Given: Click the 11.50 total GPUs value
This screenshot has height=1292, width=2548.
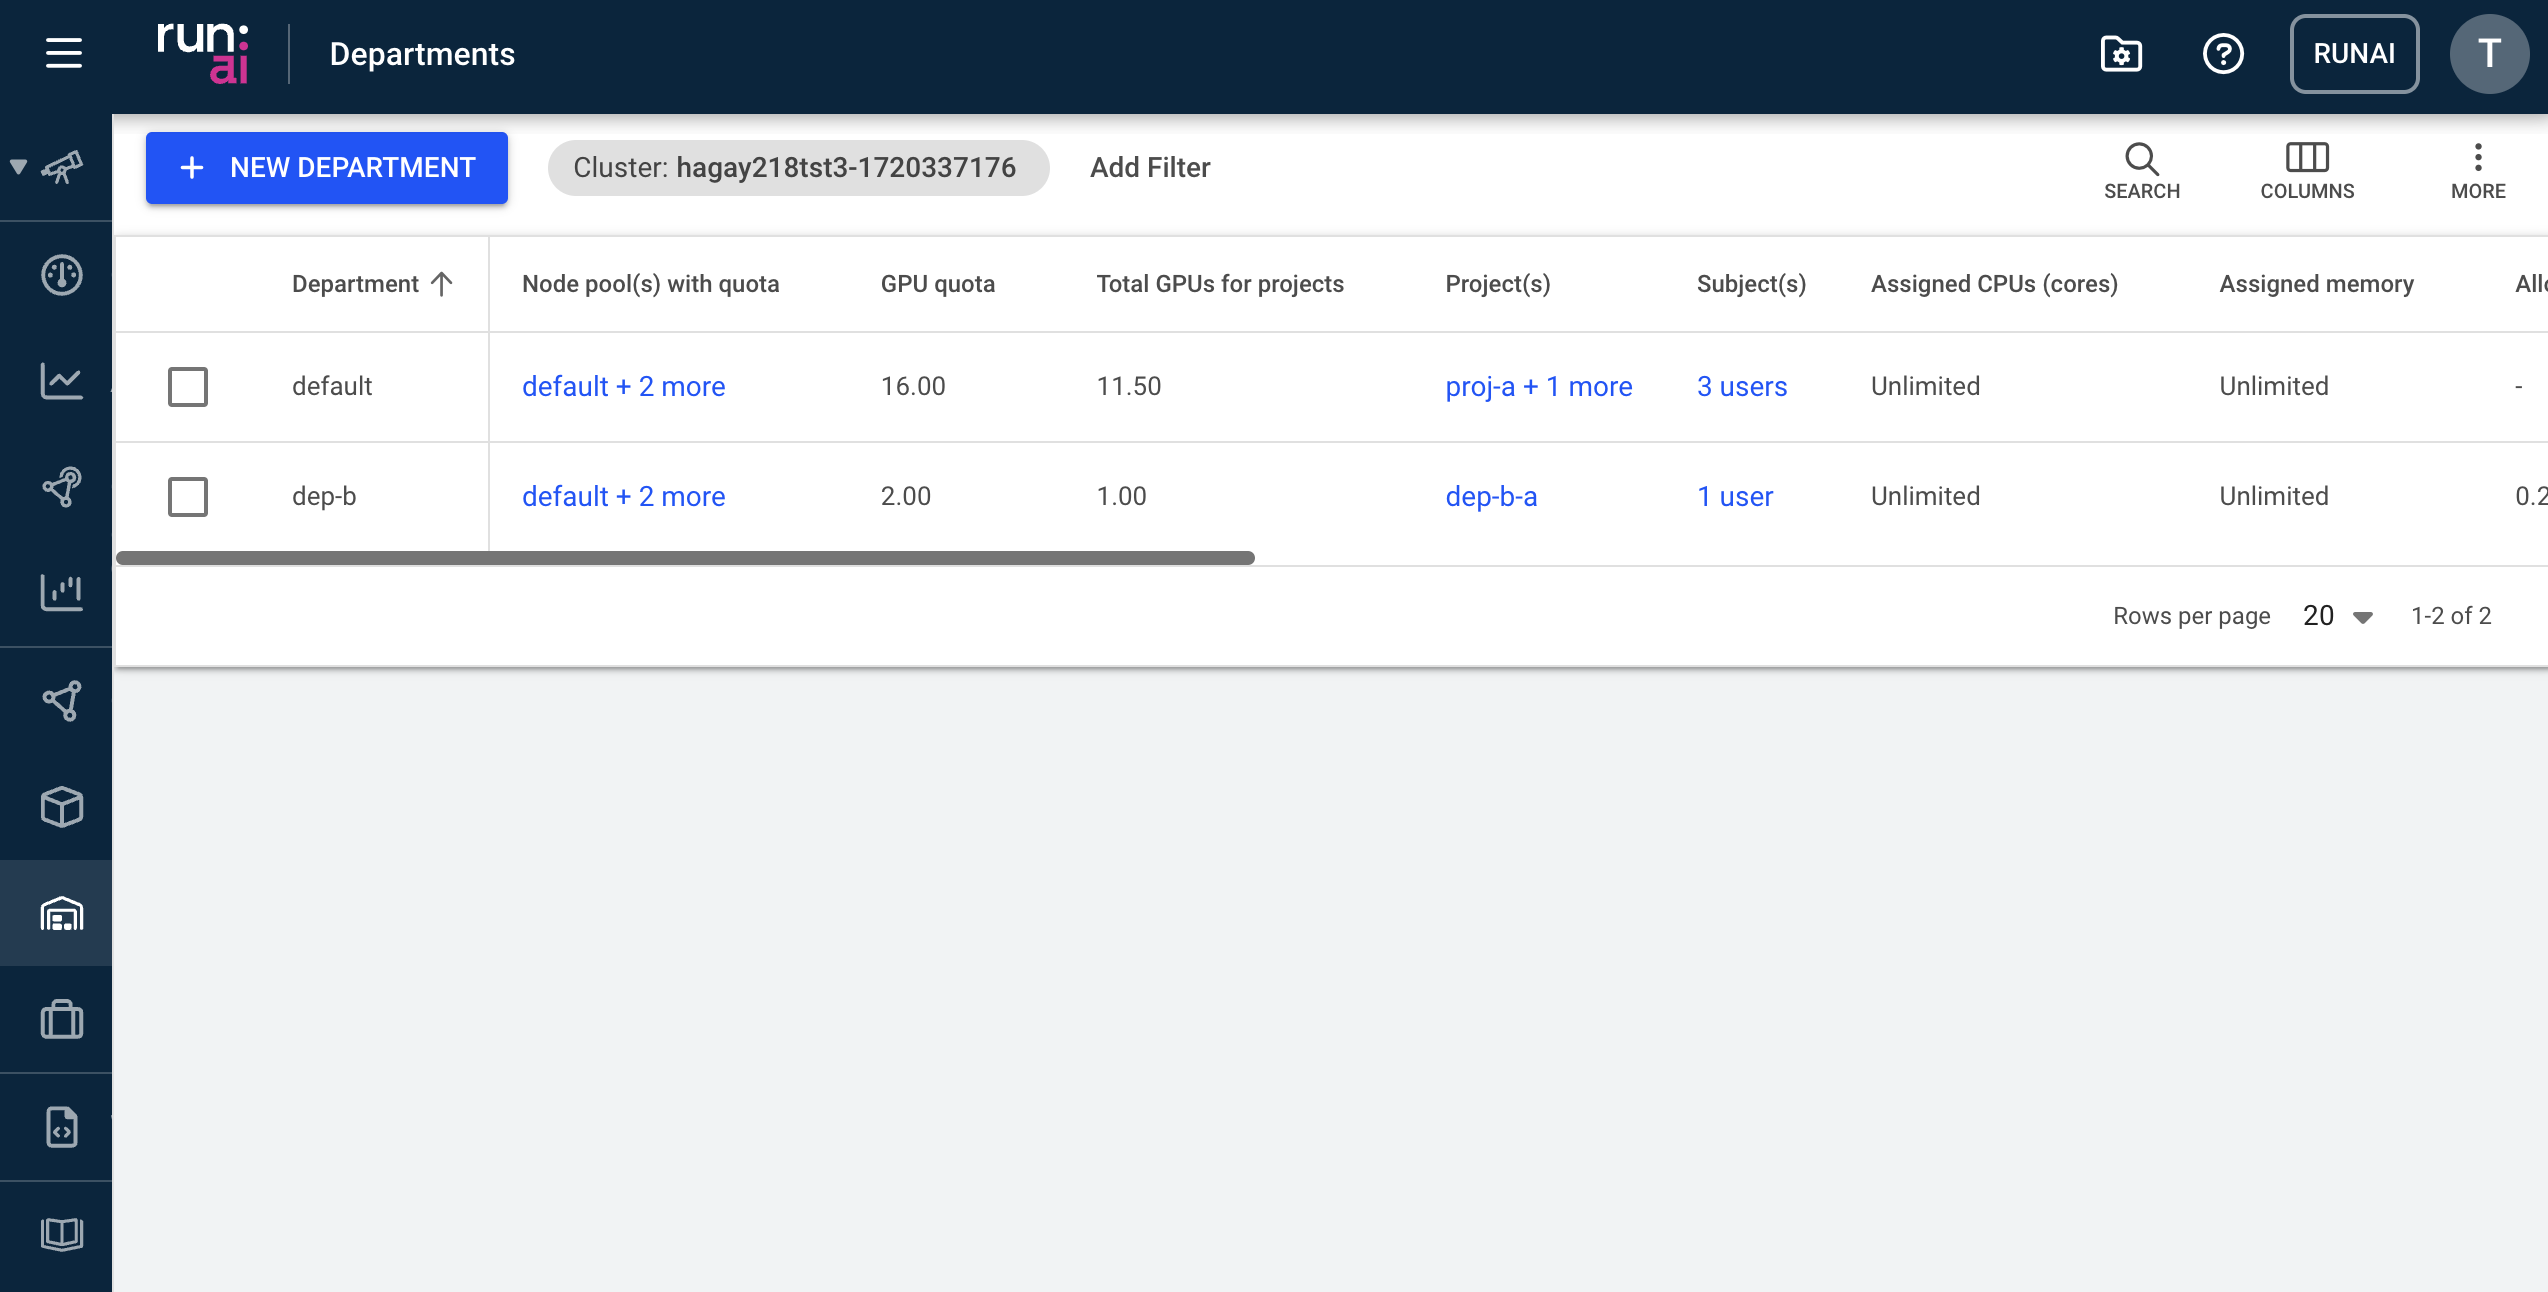Looking at the screenshot, I should (x=1129, y=387).
